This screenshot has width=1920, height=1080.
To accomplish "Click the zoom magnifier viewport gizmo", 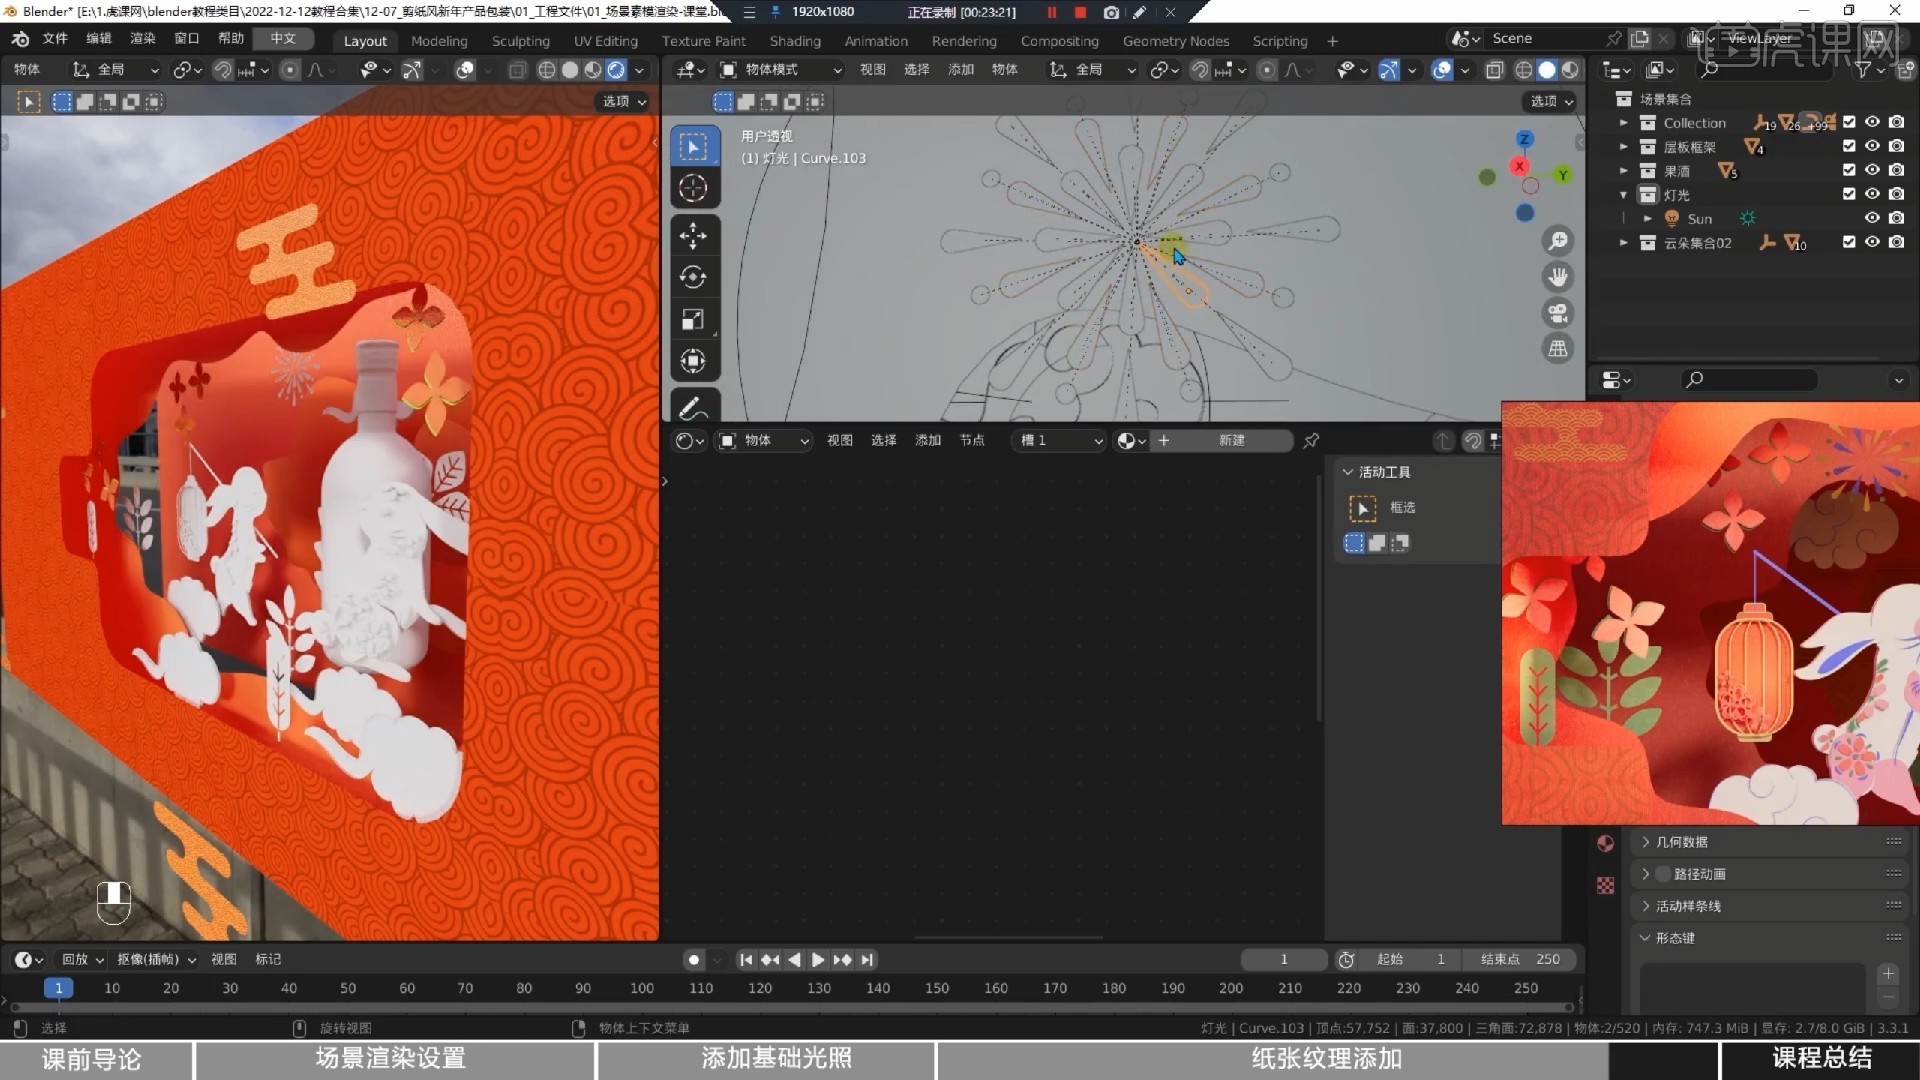I will (1557, 241).
